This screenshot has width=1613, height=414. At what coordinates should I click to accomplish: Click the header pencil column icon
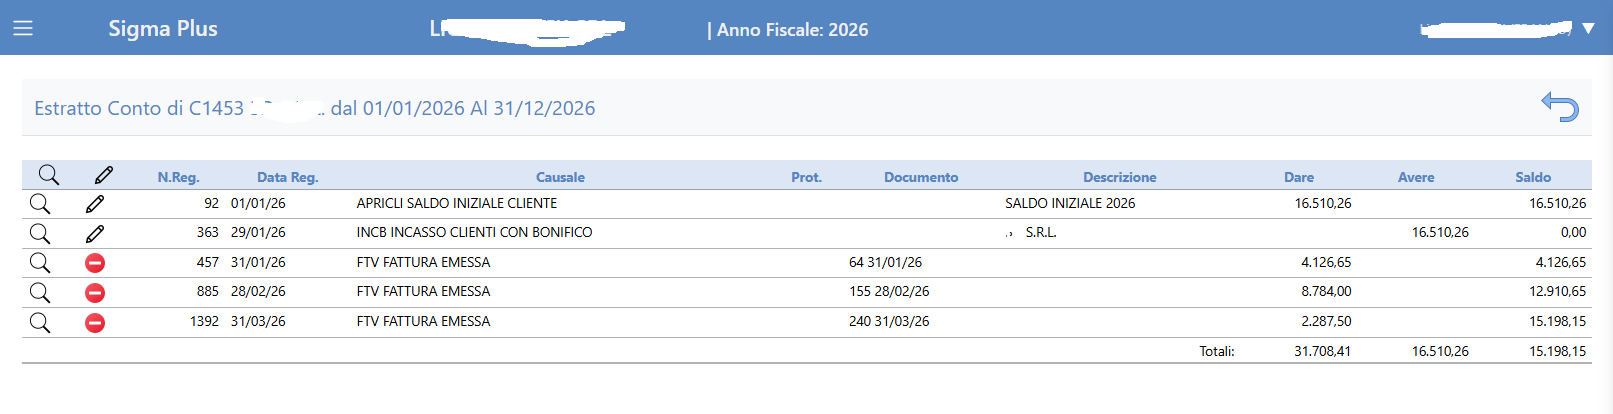(x=104, y=176)
